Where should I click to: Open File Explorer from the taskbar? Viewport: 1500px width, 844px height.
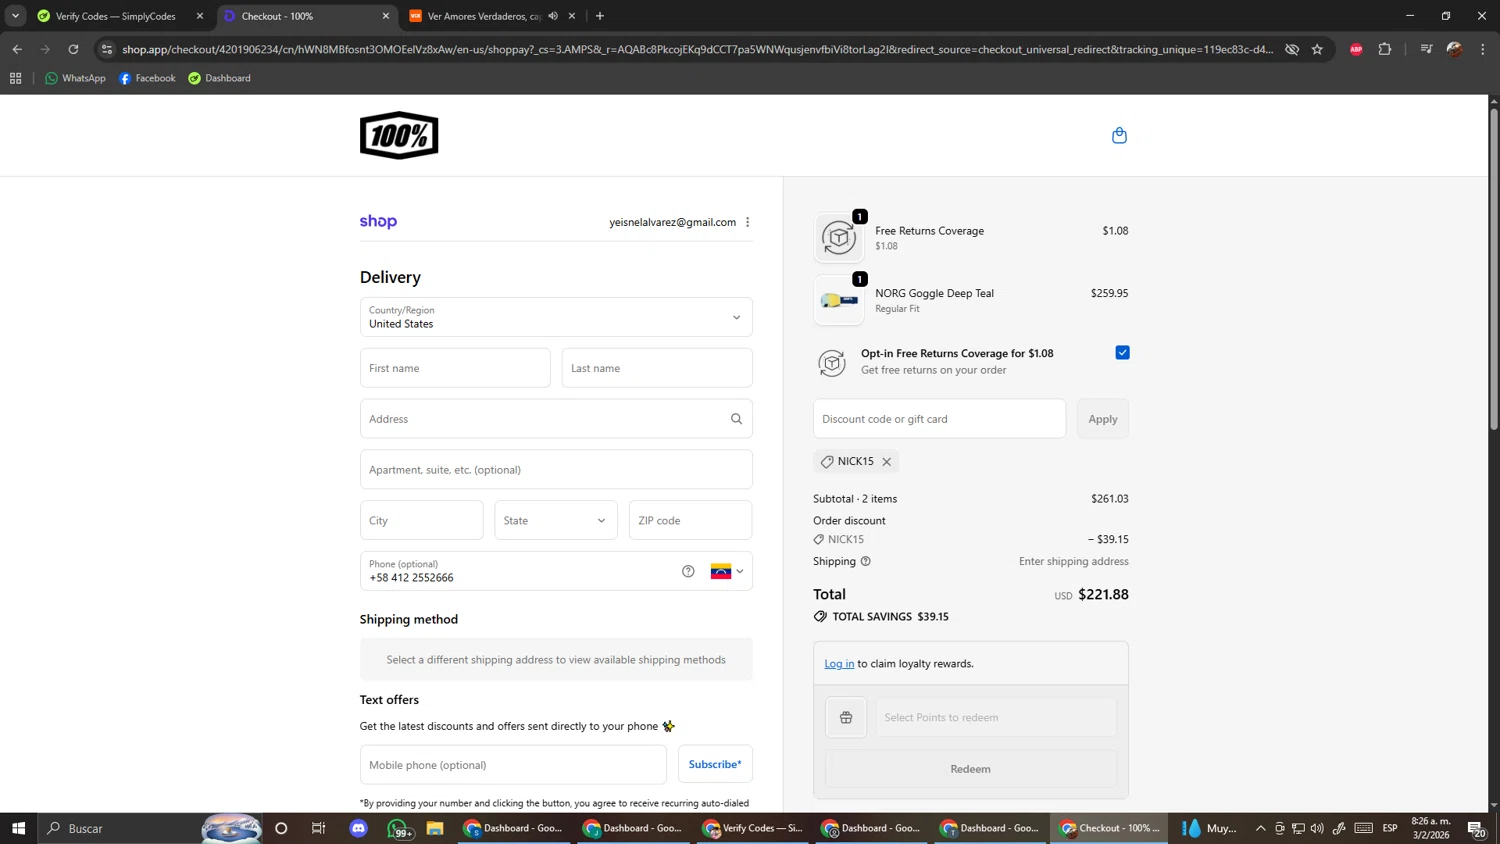pos(434,828)
